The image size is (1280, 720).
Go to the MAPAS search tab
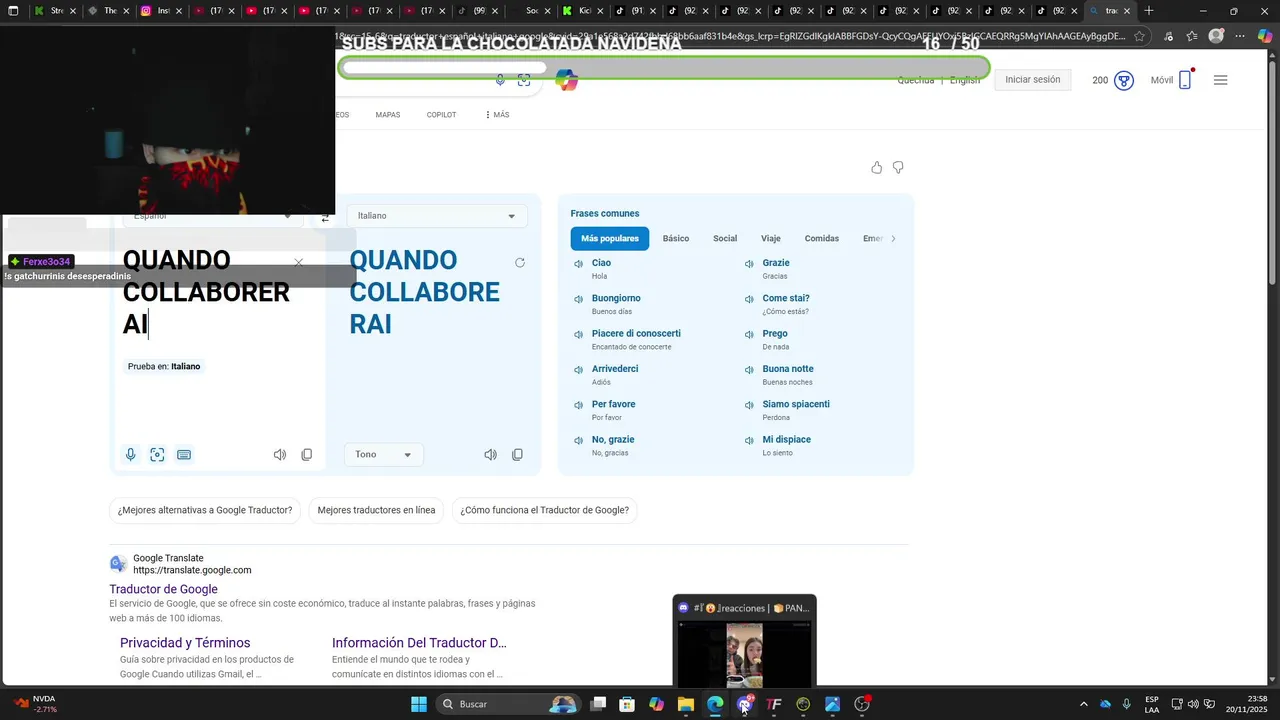click(388, 115)
